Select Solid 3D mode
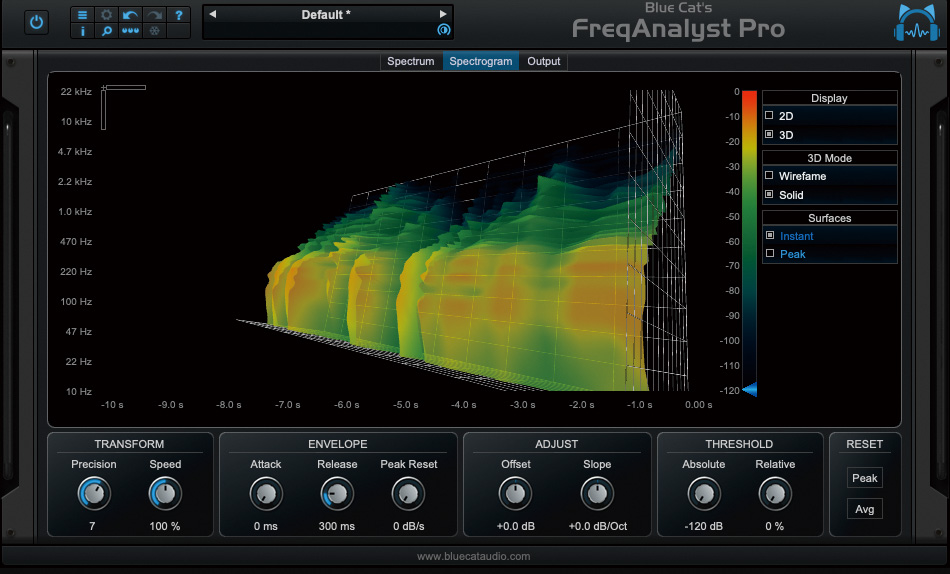The image size is (950, 574). click(x=769, y=194)
